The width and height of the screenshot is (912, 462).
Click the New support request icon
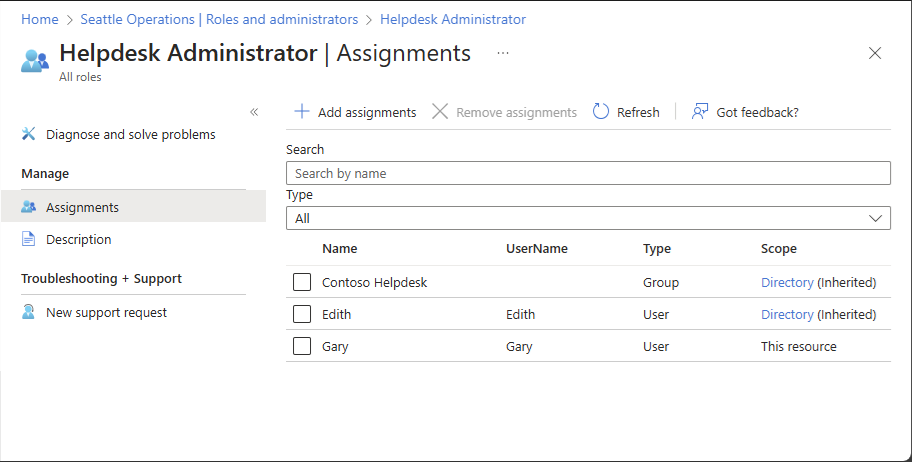pos(28,312)
